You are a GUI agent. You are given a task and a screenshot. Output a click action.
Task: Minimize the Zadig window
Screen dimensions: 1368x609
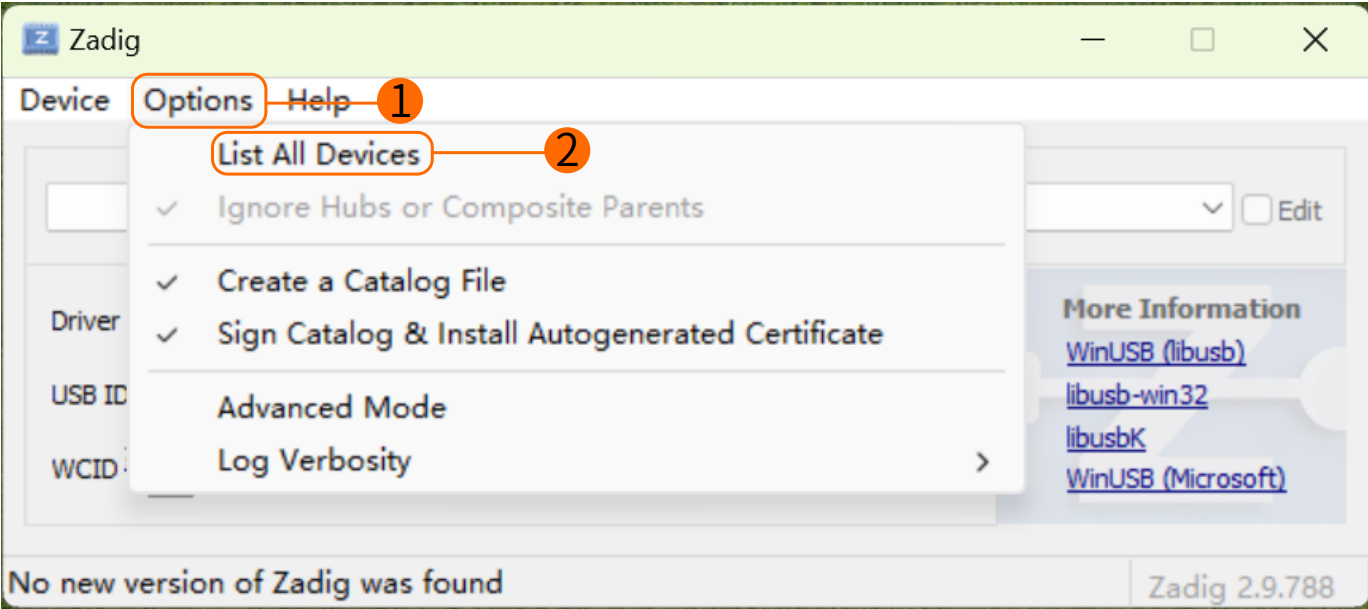tap(1094, 40)
